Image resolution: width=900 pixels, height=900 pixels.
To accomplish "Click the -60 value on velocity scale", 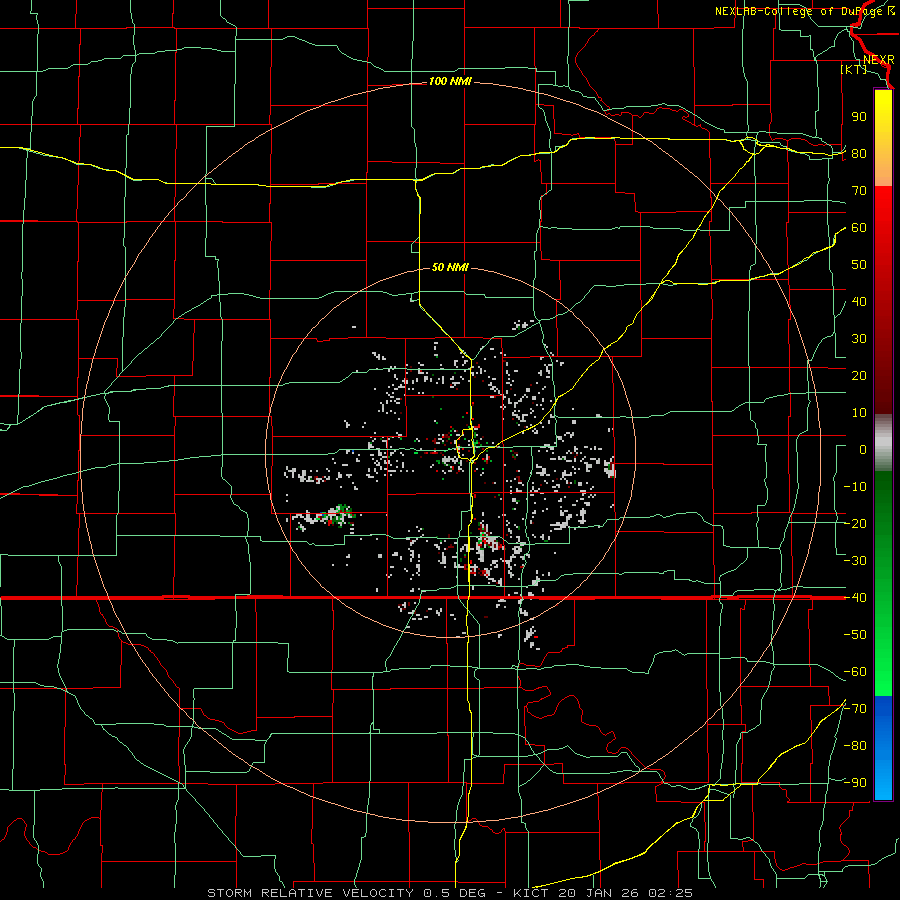I will (855, 672).
